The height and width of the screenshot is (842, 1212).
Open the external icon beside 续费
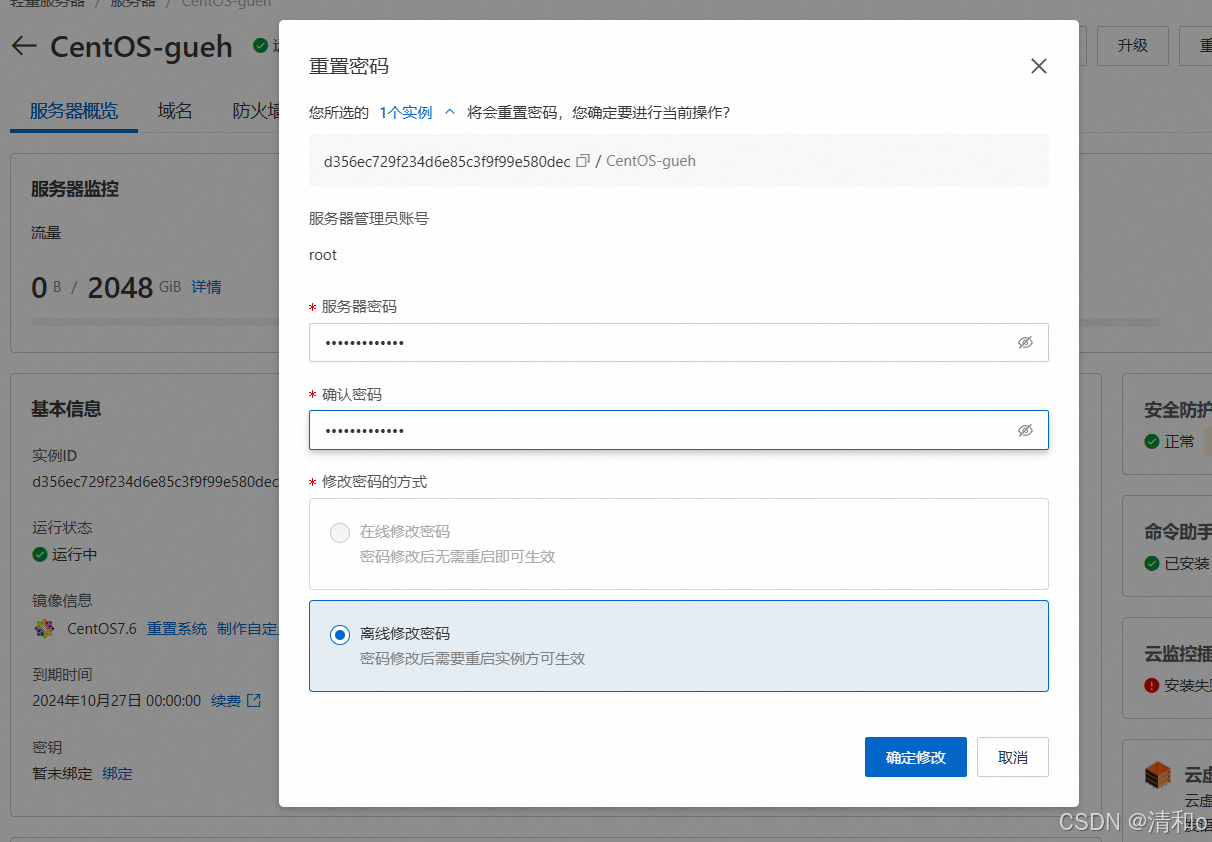[x=254, y=701]
